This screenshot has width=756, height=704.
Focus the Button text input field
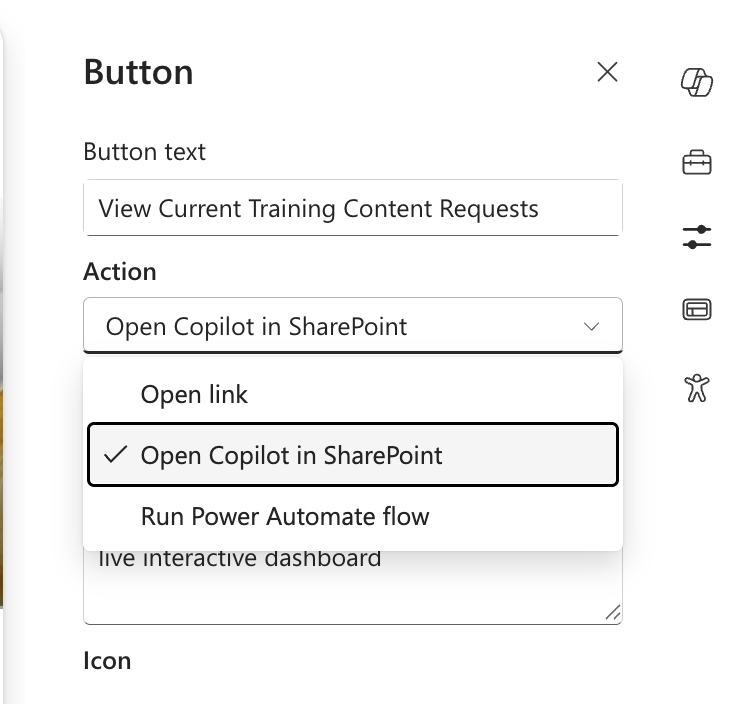click(x=353, y=208)
